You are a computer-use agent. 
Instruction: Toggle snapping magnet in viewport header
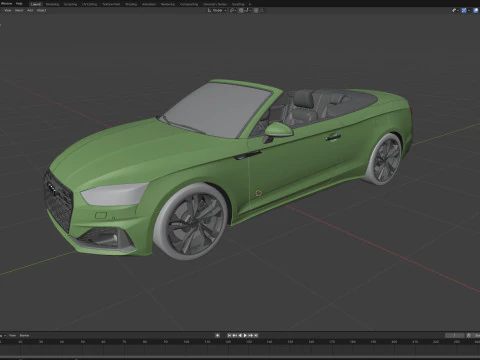241,10
